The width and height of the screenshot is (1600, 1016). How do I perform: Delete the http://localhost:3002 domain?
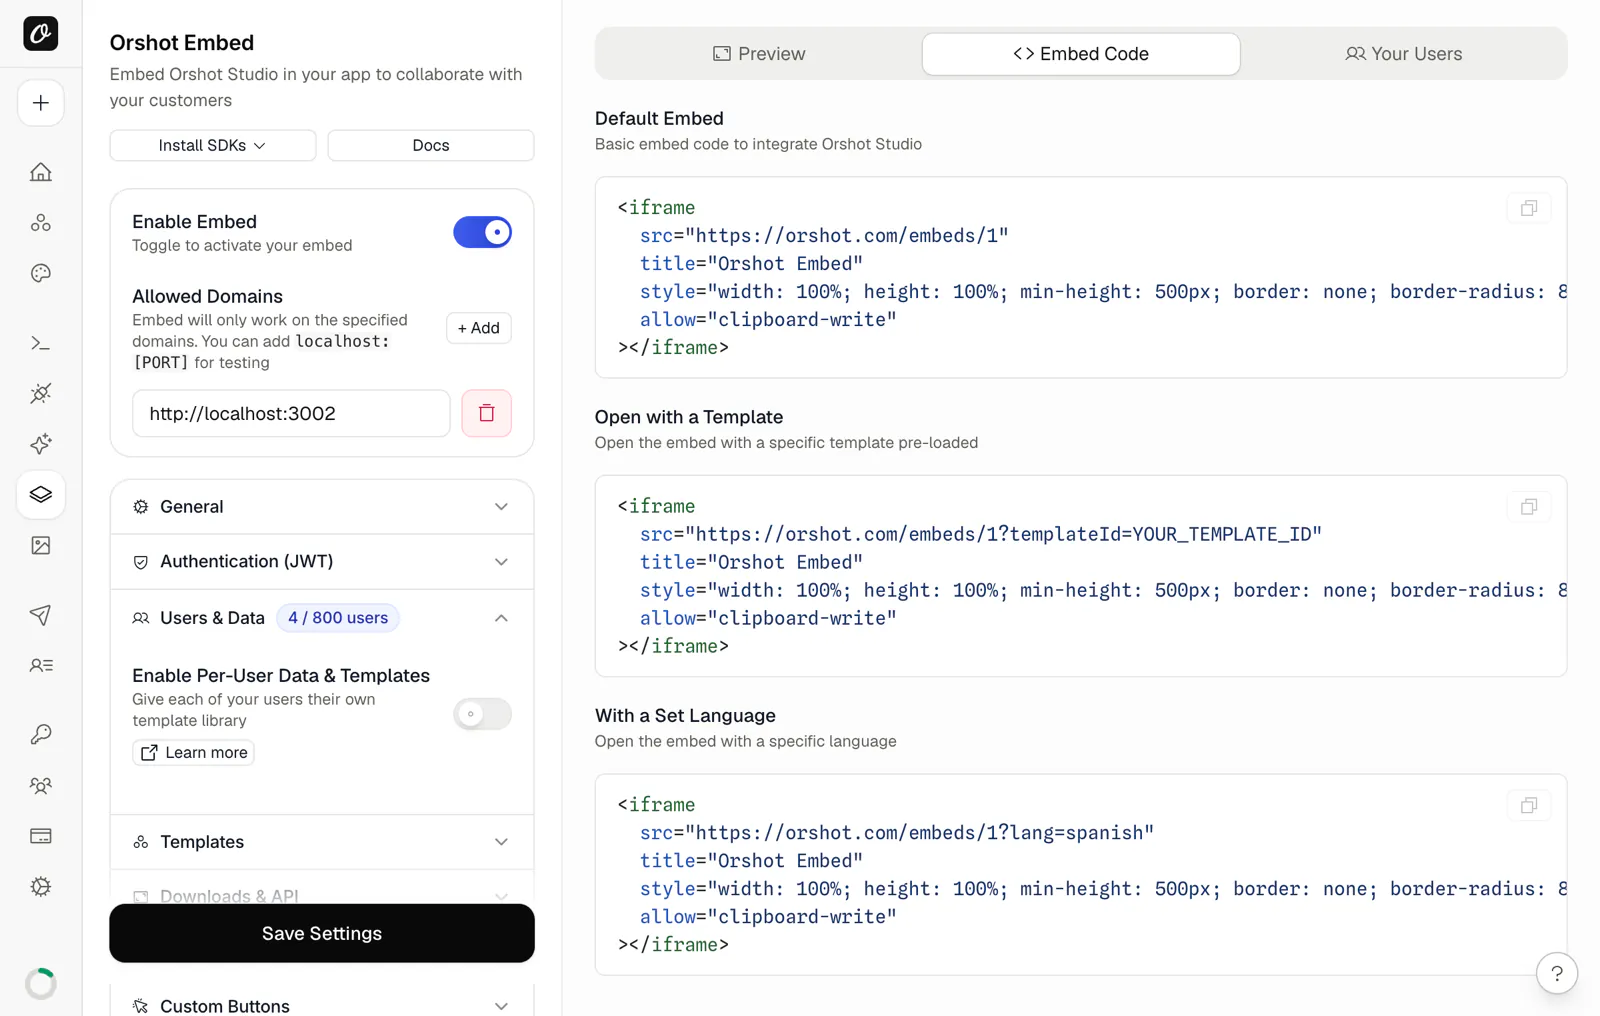(486, 413)
